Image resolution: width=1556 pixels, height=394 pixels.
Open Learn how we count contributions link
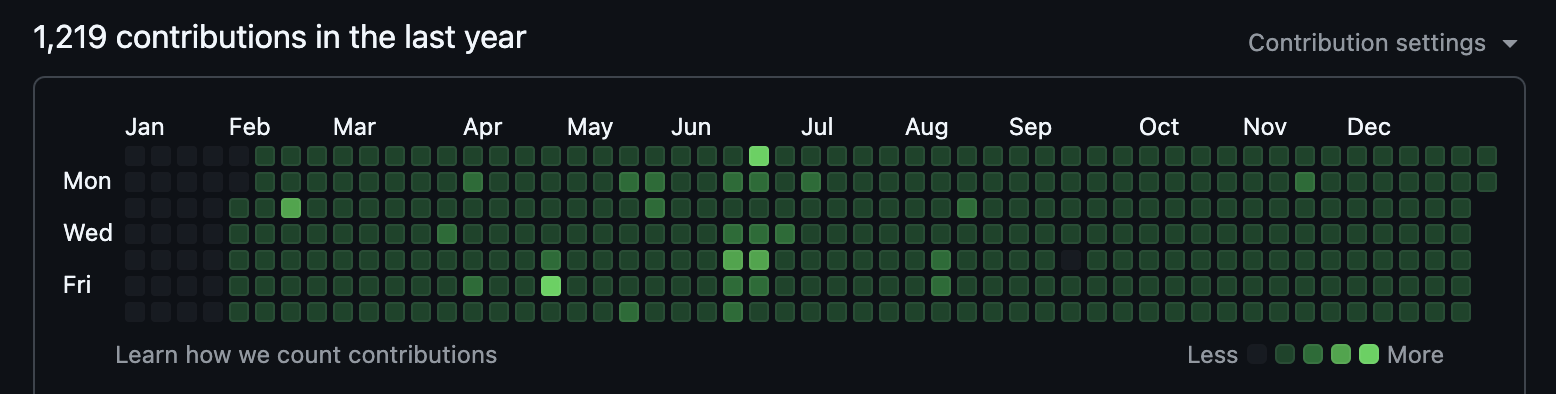tap(306, 355)
